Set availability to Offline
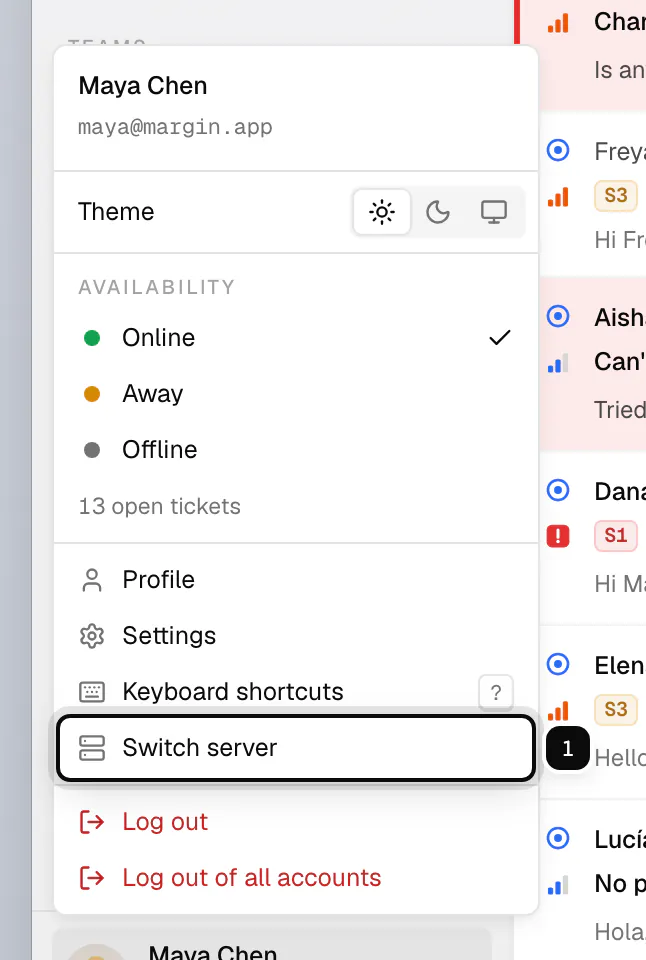This screenshot has height=960, width=646. click(296, 450)
